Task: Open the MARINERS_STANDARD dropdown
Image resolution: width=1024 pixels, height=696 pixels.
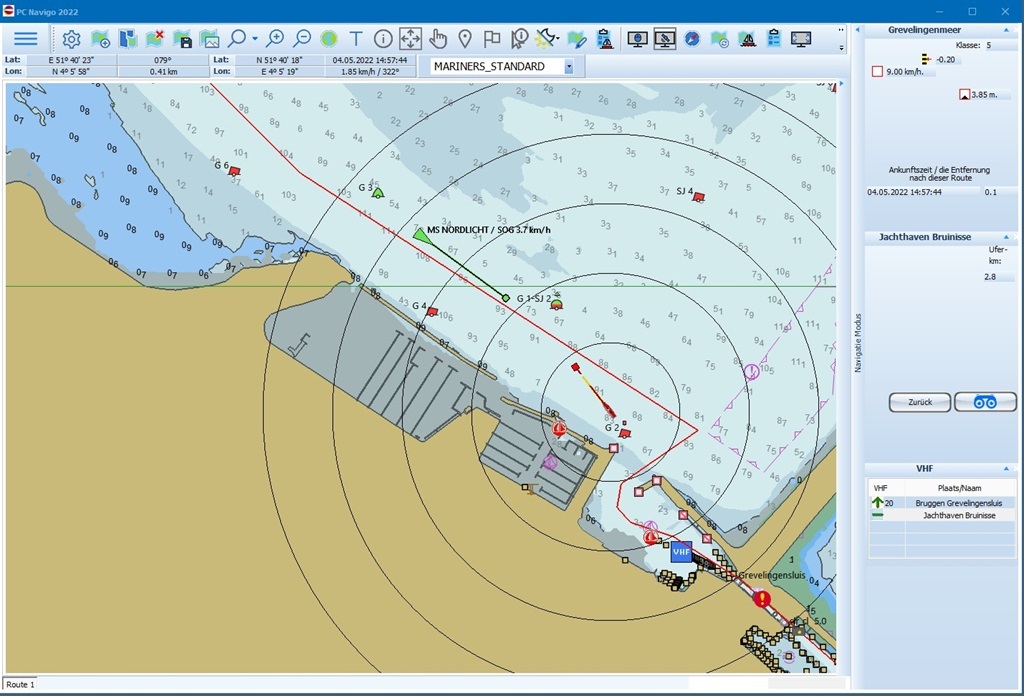Action: [x=569, y=67]
